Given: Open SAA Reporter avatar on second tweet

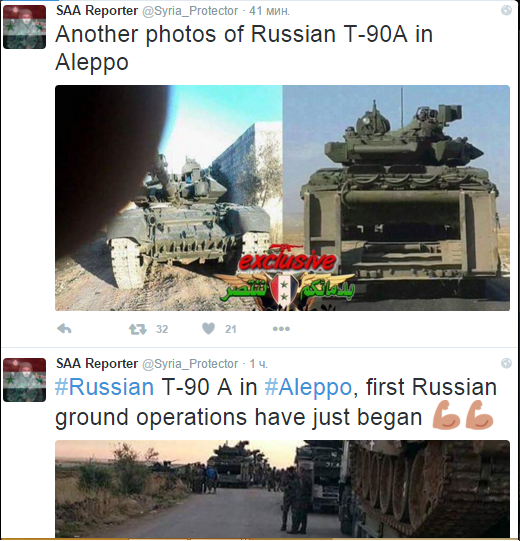Looking at the screenshot, I should click(x=24, y=380).
